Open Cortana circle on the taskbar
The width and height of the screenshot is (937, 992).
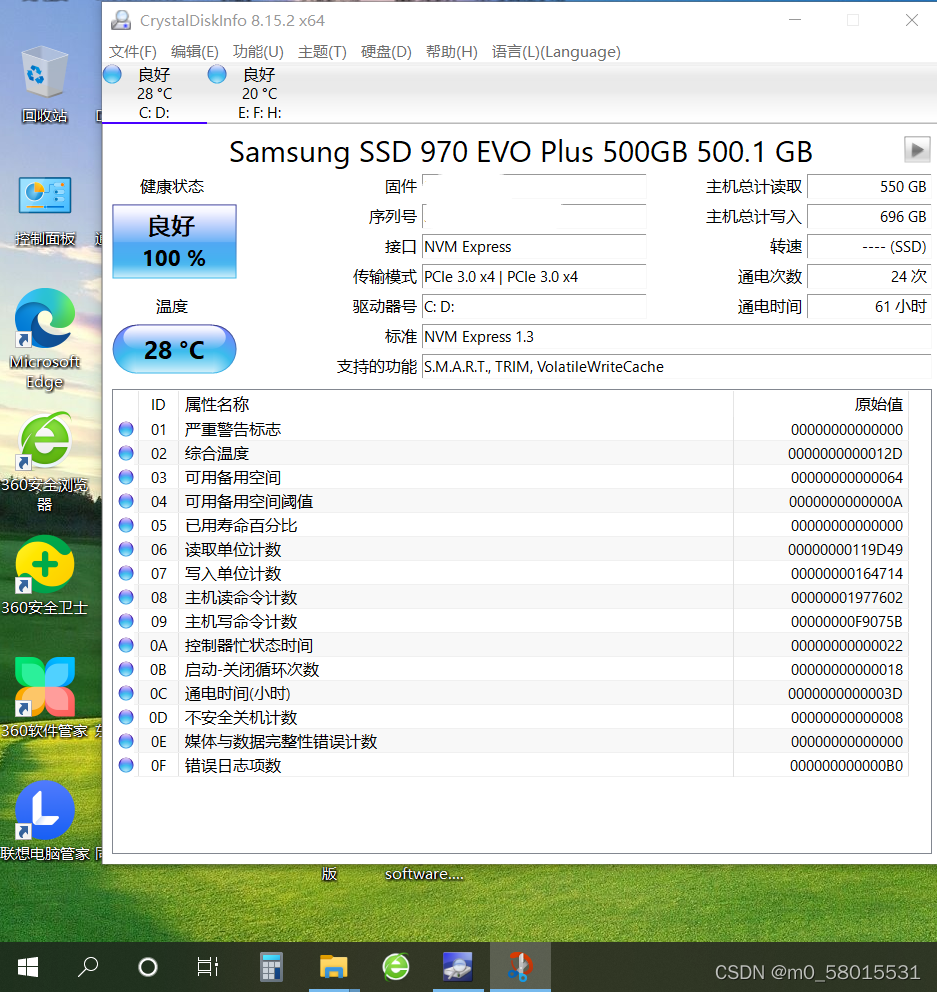(x=147, y=967)
